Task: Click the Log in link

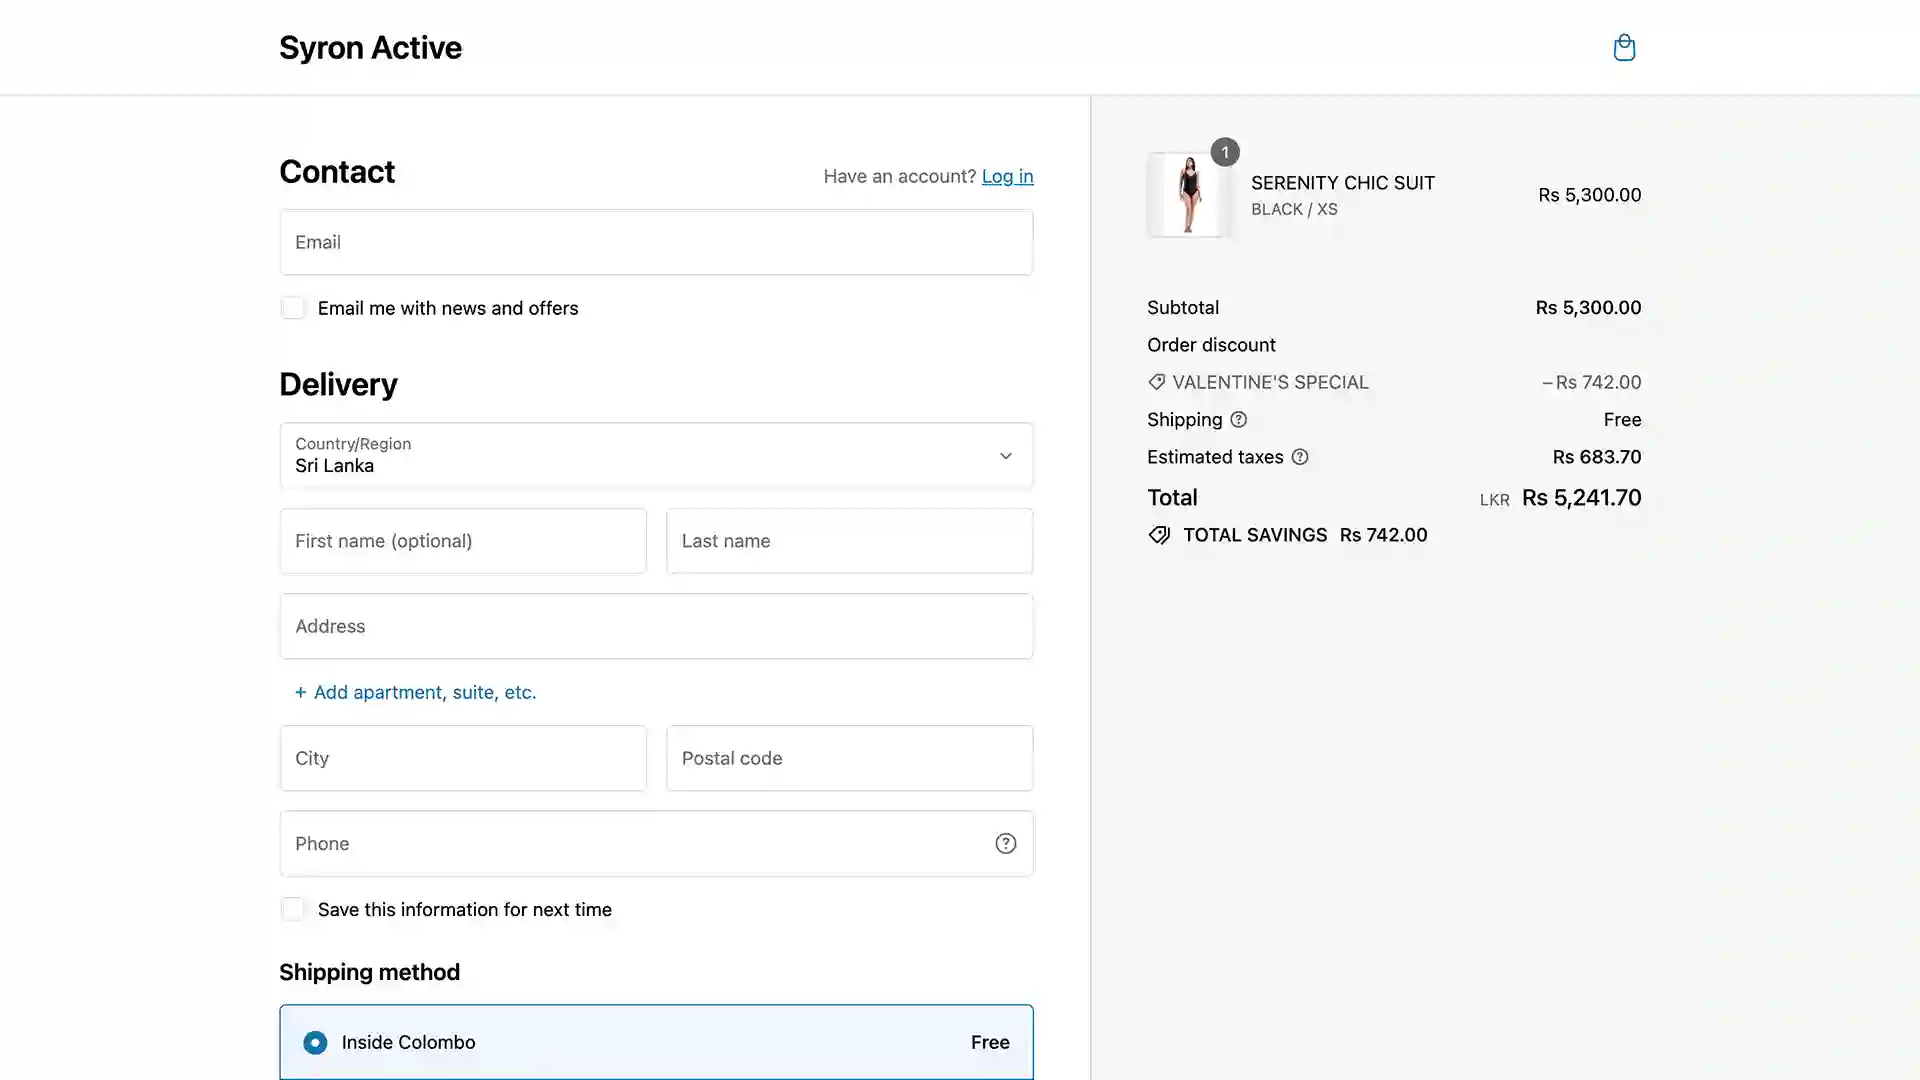Action: click(1007, 174)
